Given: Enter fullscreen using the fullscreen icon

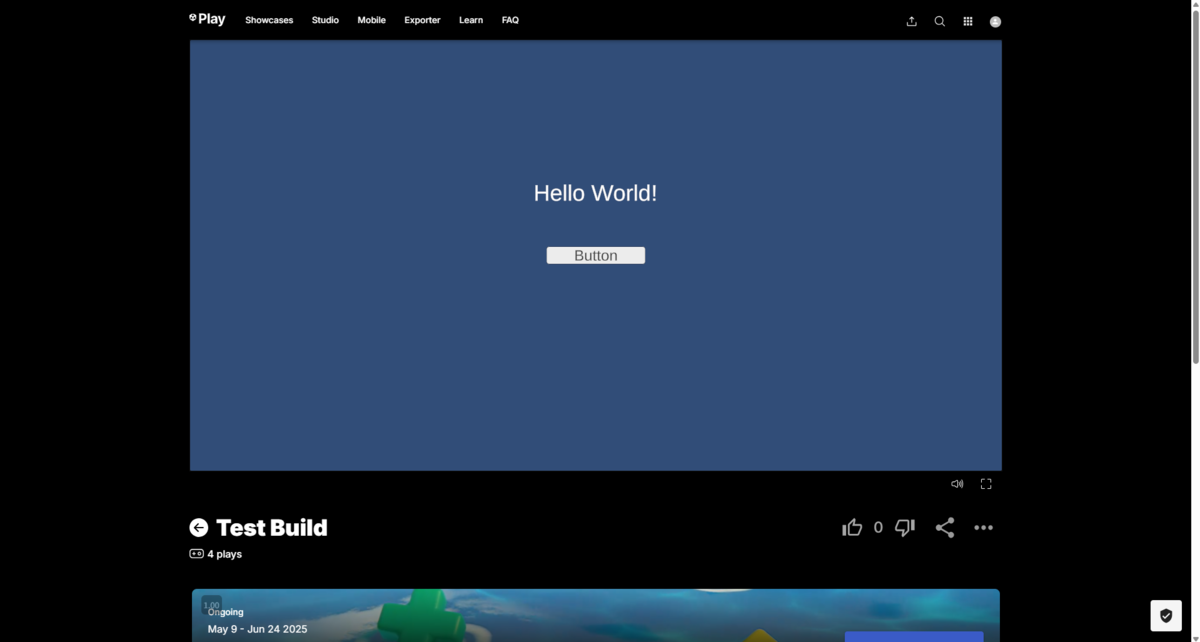Looking at the screenshot, I should 986,483.
